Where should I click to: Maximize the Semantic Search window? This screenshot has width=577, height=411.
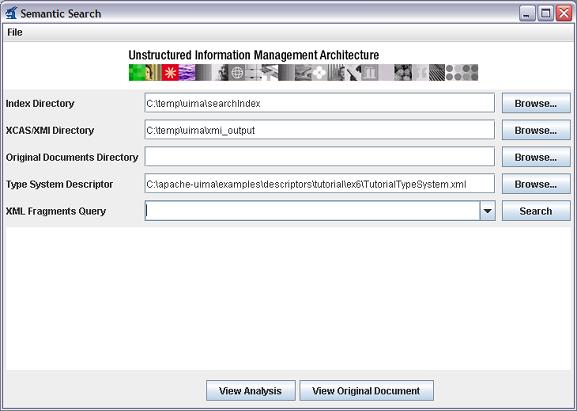[x=546, y=14]
